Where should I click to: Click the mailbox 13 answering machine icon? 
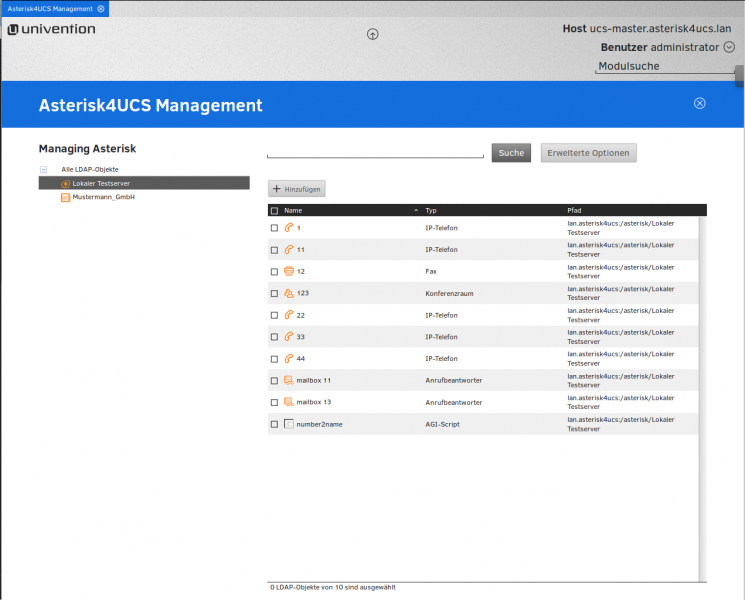pos(289,402)
